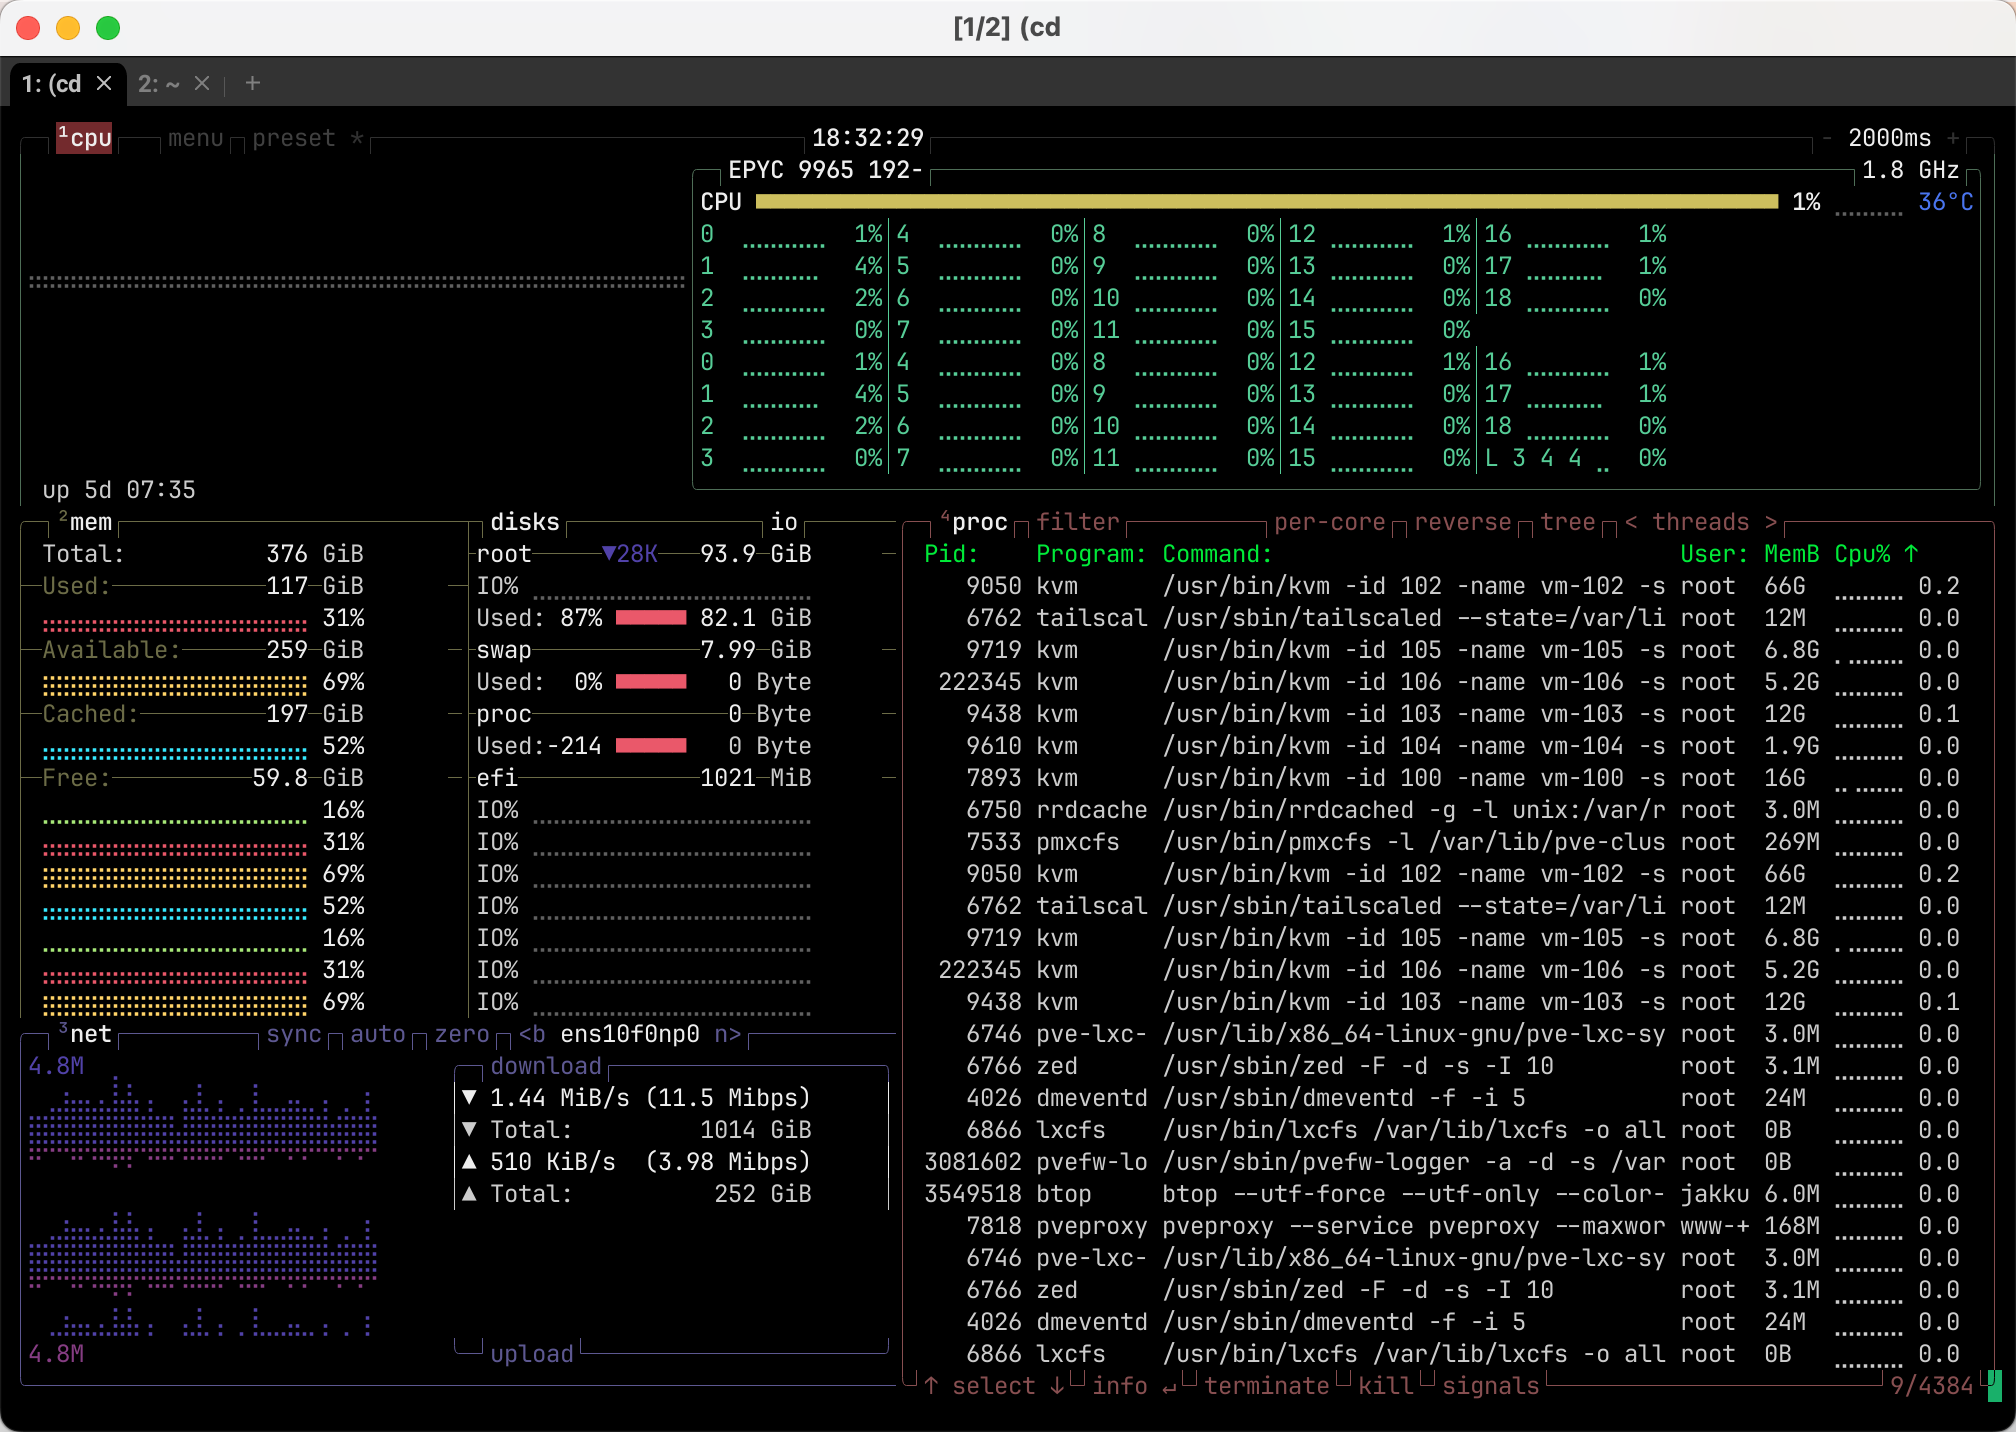
Task: Select process 3081602 pvefw-logger row
Action: [x=1442, y=1162]
